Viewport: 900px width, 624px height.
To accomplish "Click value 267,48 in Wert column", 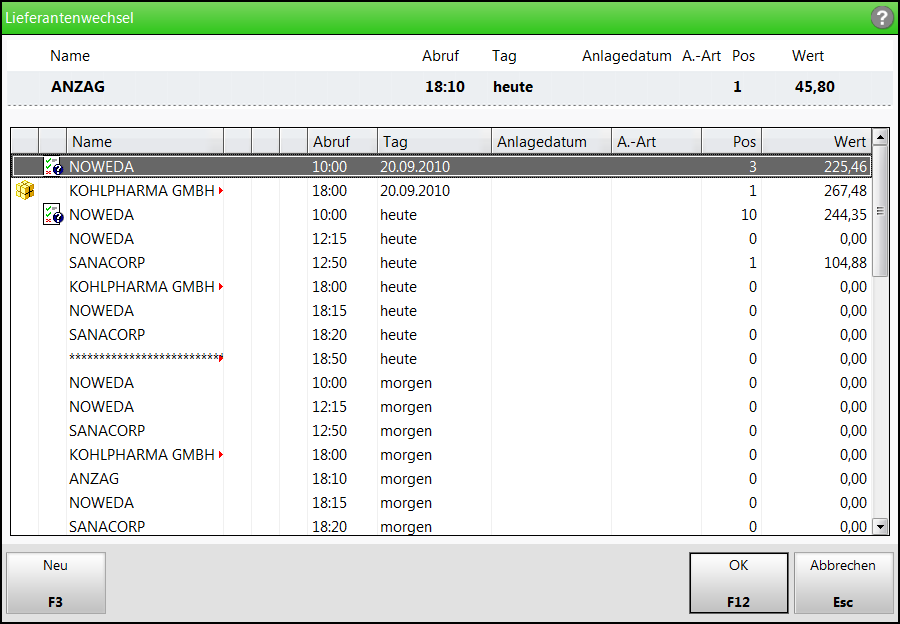I will pos(845,191).
